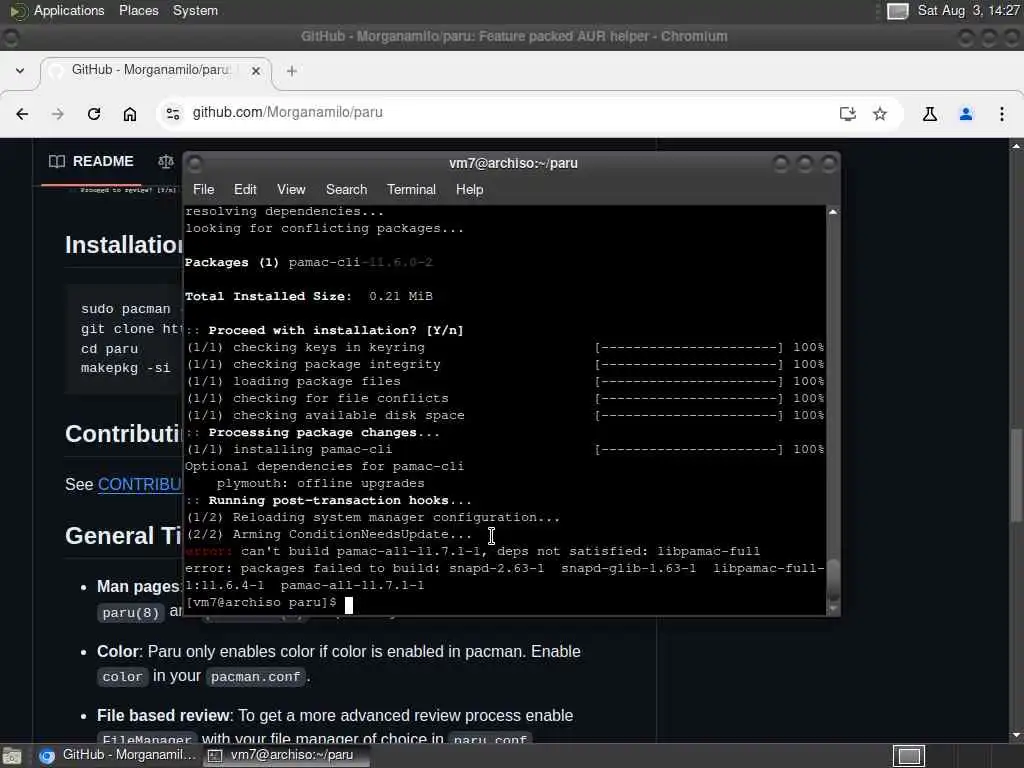Click the Installation heading
1024x768 pixels.
pos(123,245)
